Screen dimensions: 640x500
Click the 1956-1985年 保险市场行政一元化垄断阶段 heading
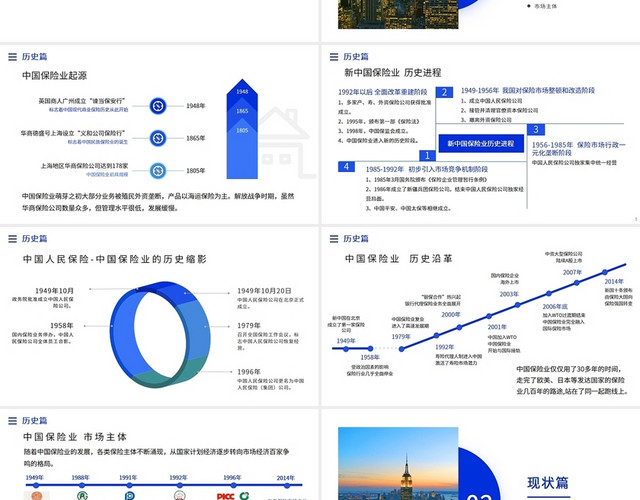click(578, 149)
